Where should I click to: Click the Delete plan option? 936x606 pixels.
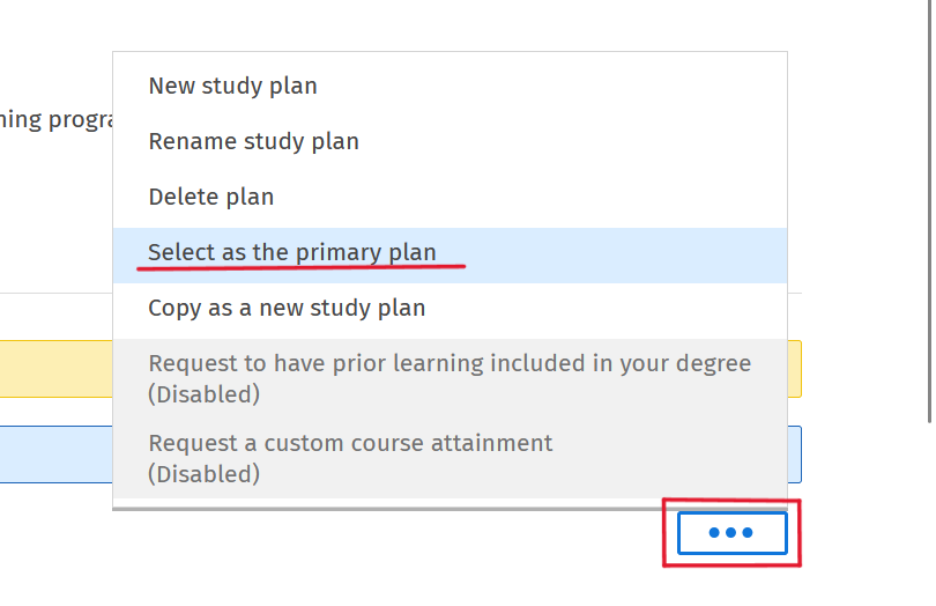(449, 197)
